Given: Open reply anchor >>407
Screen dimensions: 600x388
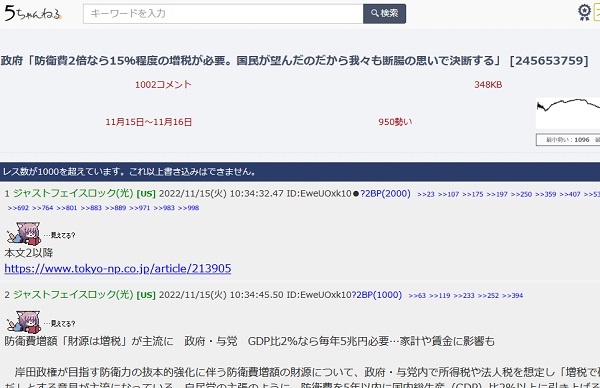Looking at the screenshot, I should pyautogui.click(x=570, y=194).
